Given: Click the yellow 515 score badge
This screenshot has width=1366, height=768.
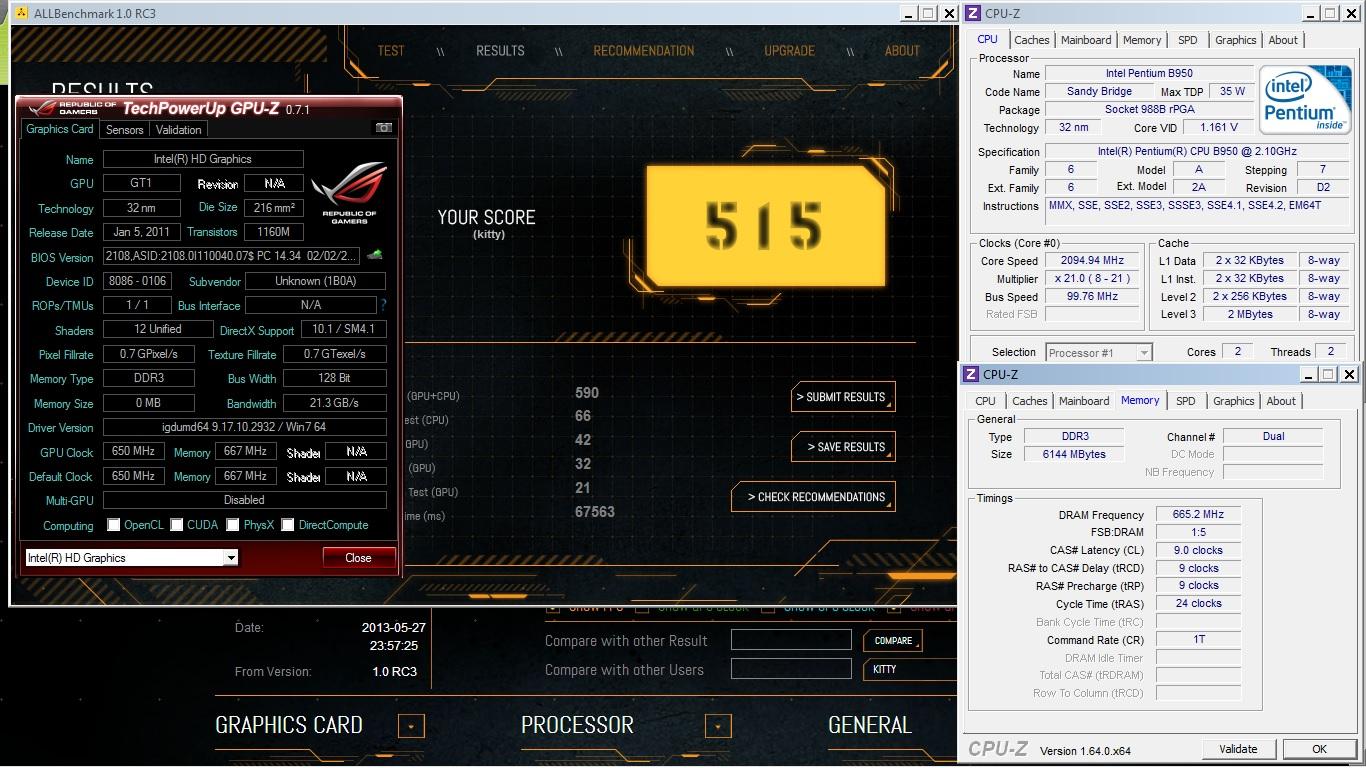Looking at the screenshot, I should 765,226.
